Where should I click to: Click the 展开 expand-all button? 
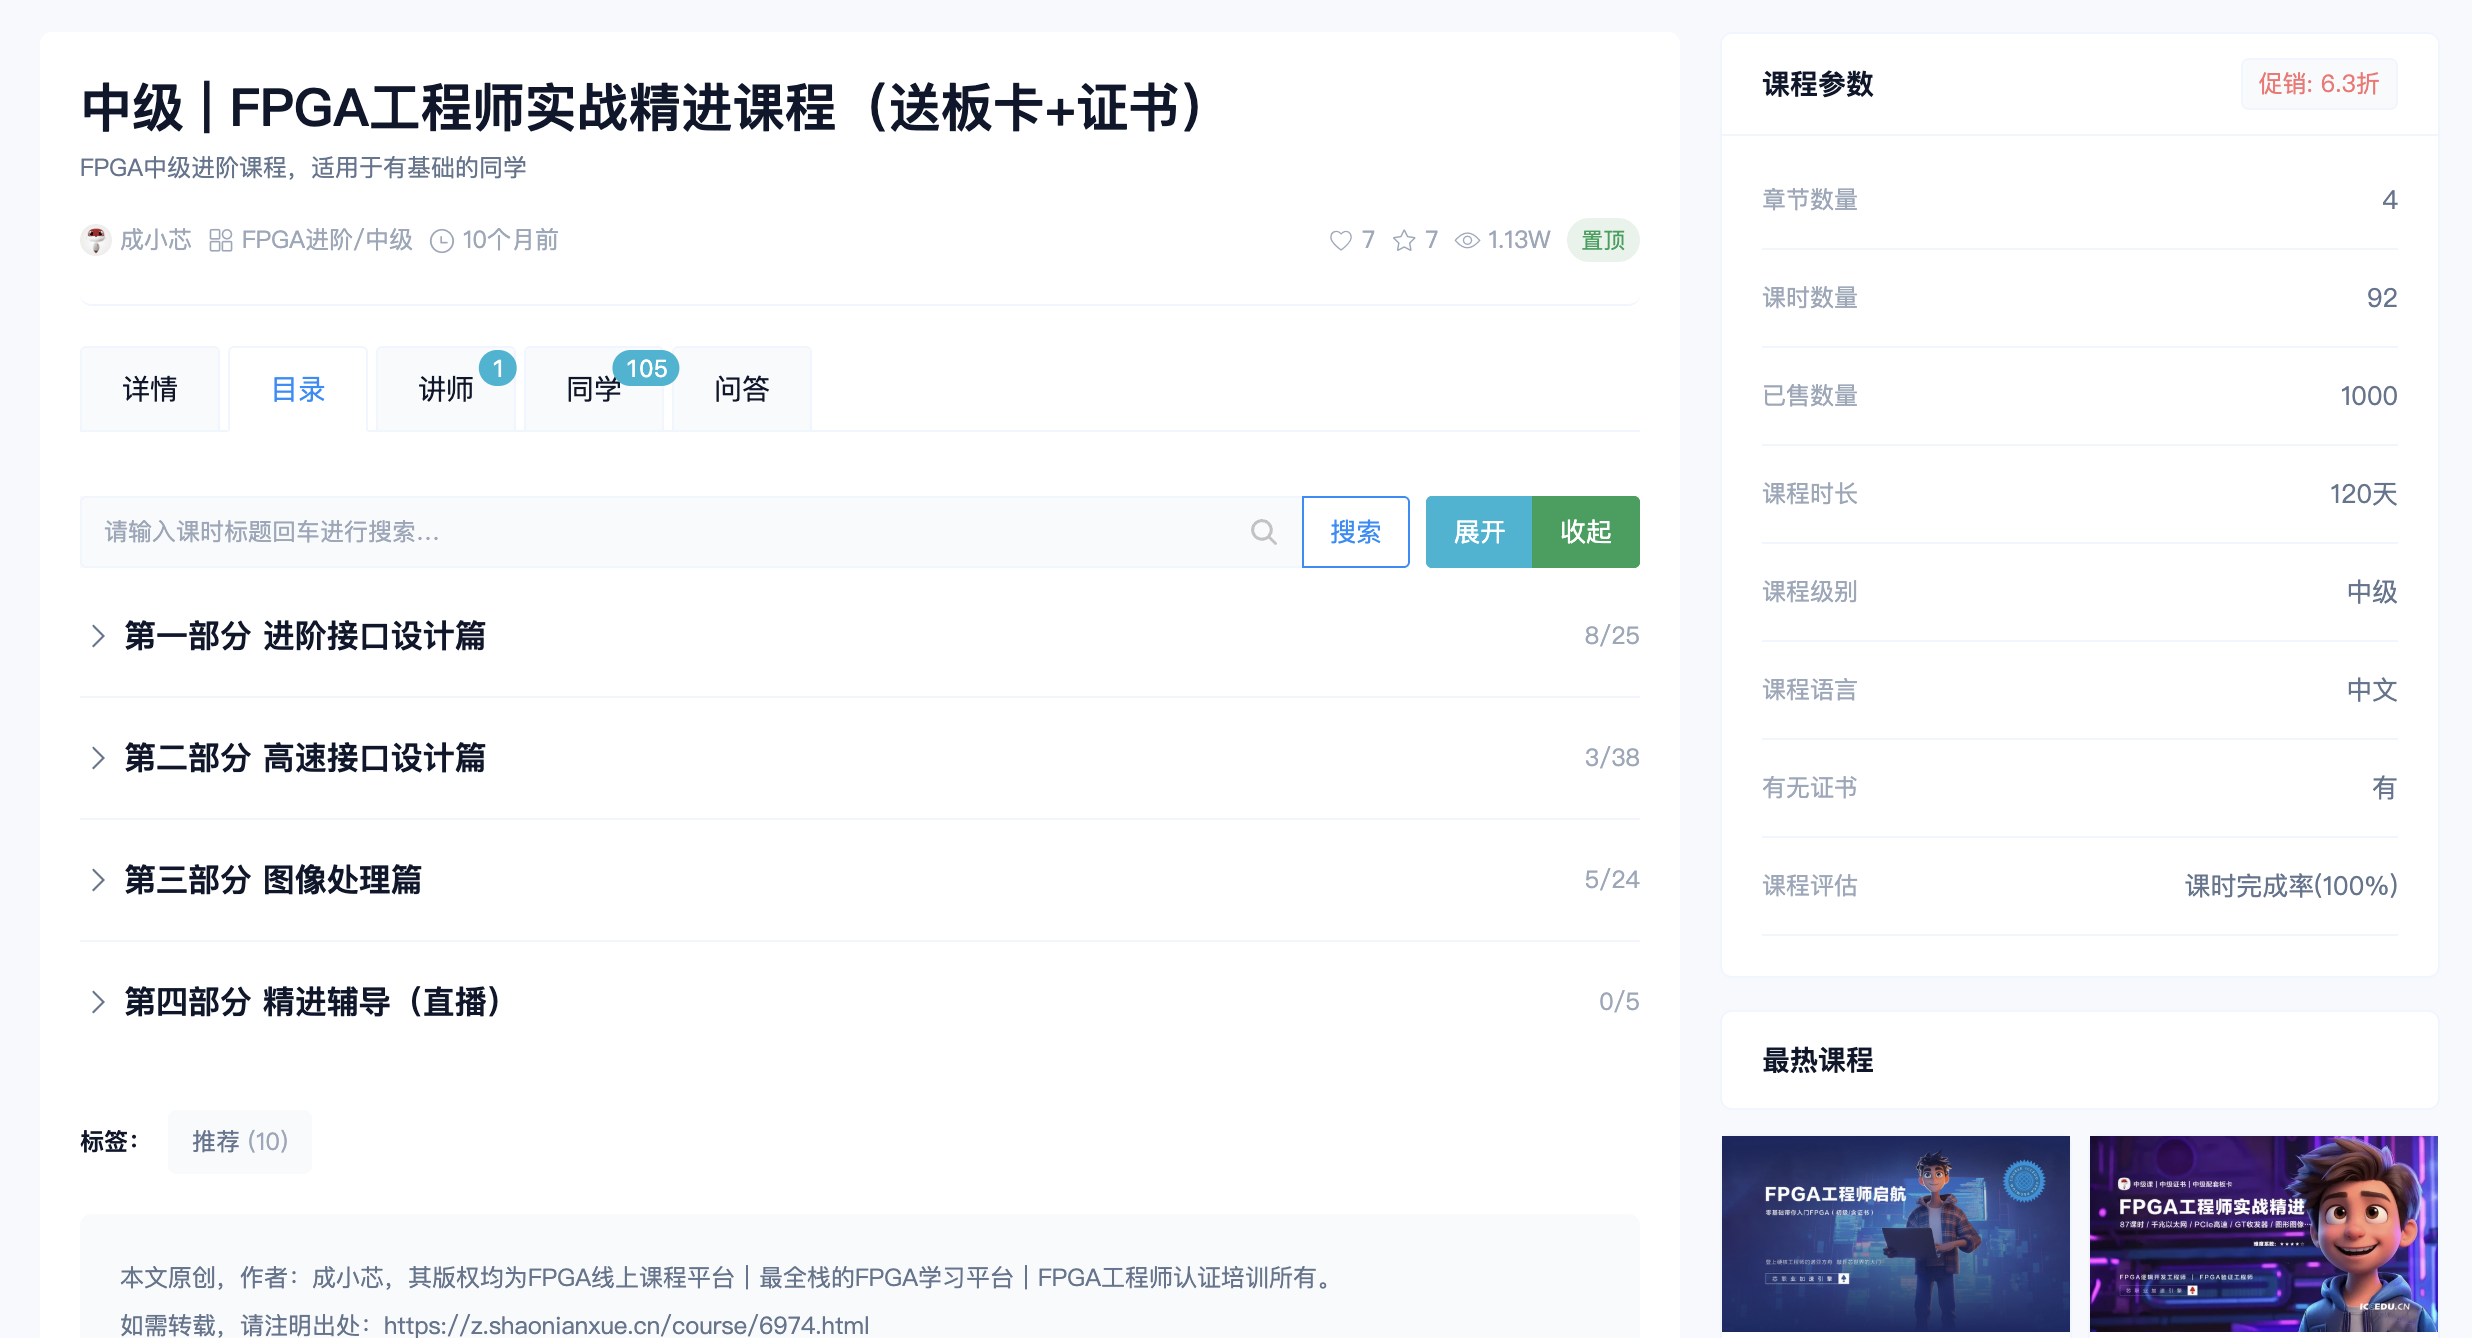tap(1478, 532)
